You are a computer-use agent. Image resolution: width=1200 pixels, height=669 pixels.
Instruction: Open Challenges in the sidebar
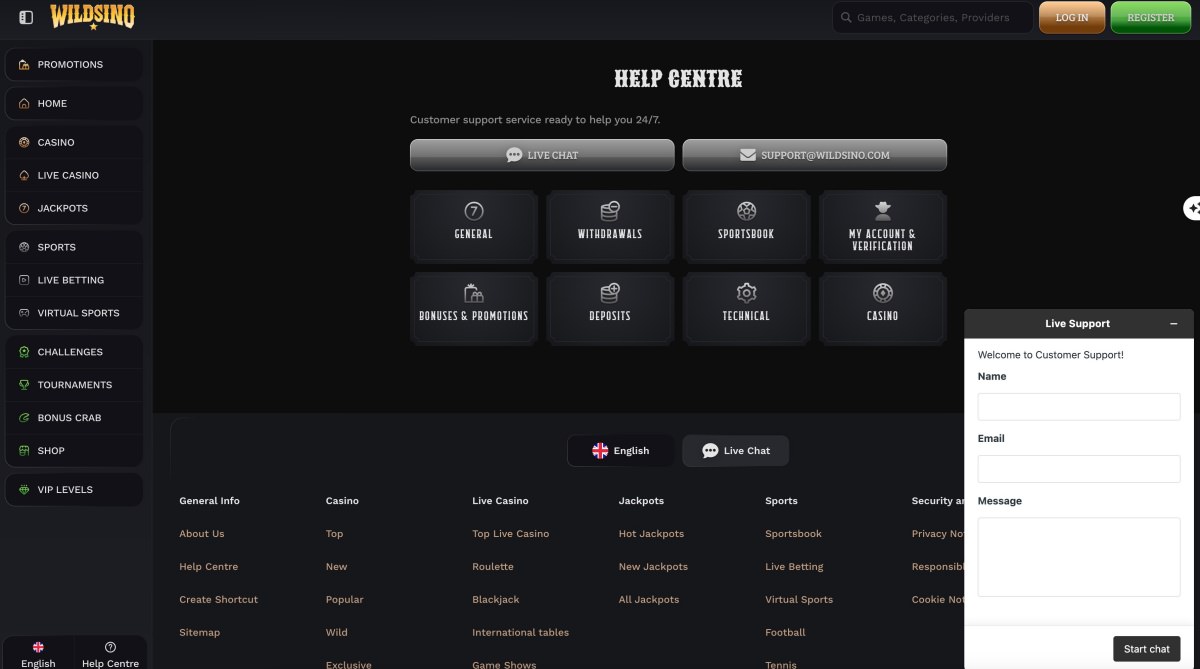point(74,353)
